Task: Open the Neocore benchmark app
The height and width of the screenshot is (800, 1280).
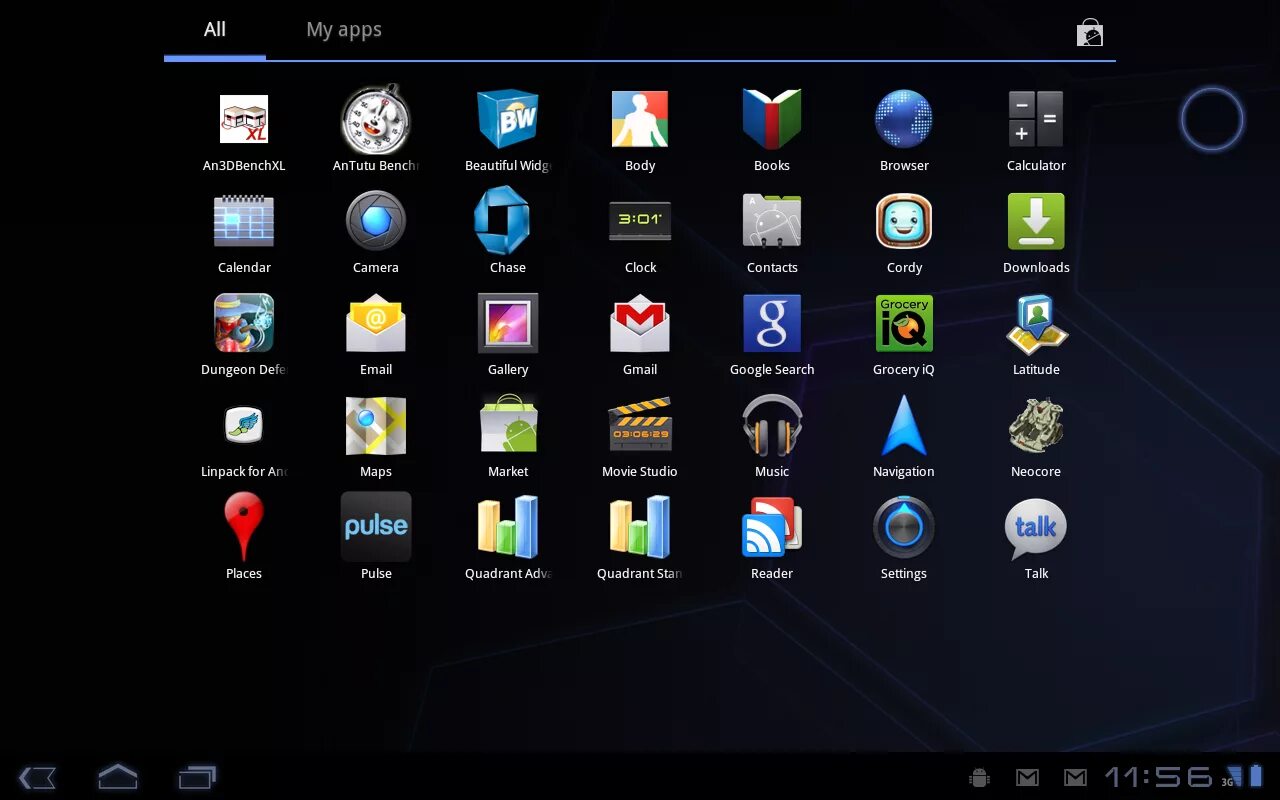Action: pyautogui.click(x=1036, y=426)
